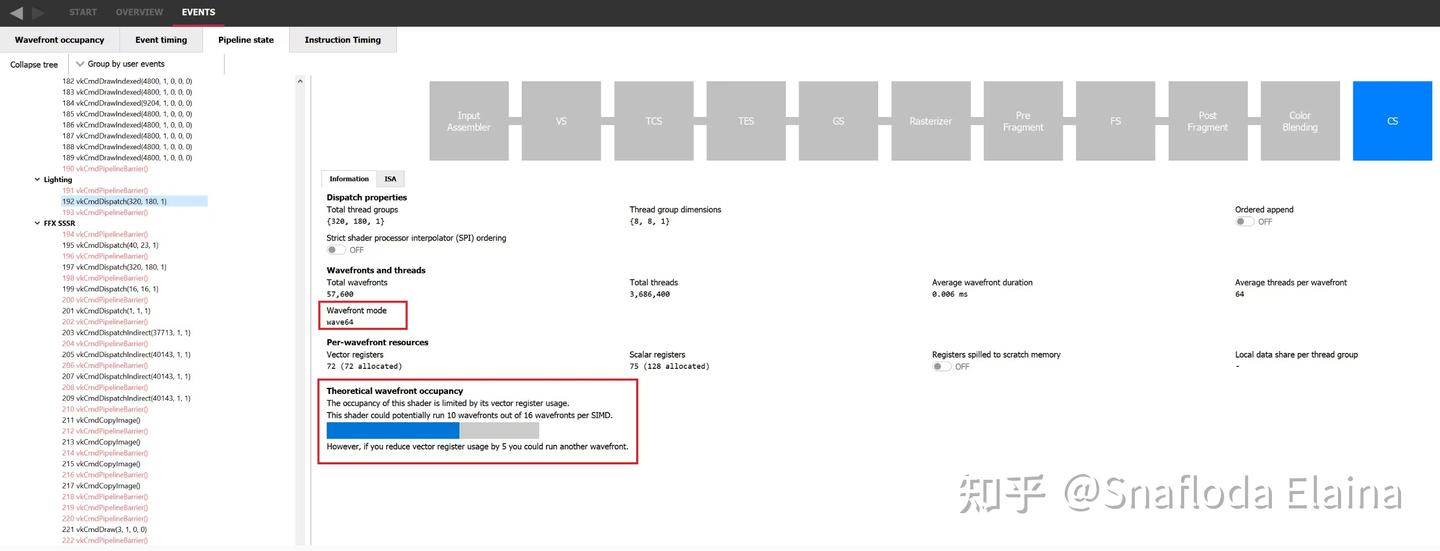Go forward using the right arrow icon
This screenshot has width=1440, height=551.
pyautogui.click(x=38, y=13)
